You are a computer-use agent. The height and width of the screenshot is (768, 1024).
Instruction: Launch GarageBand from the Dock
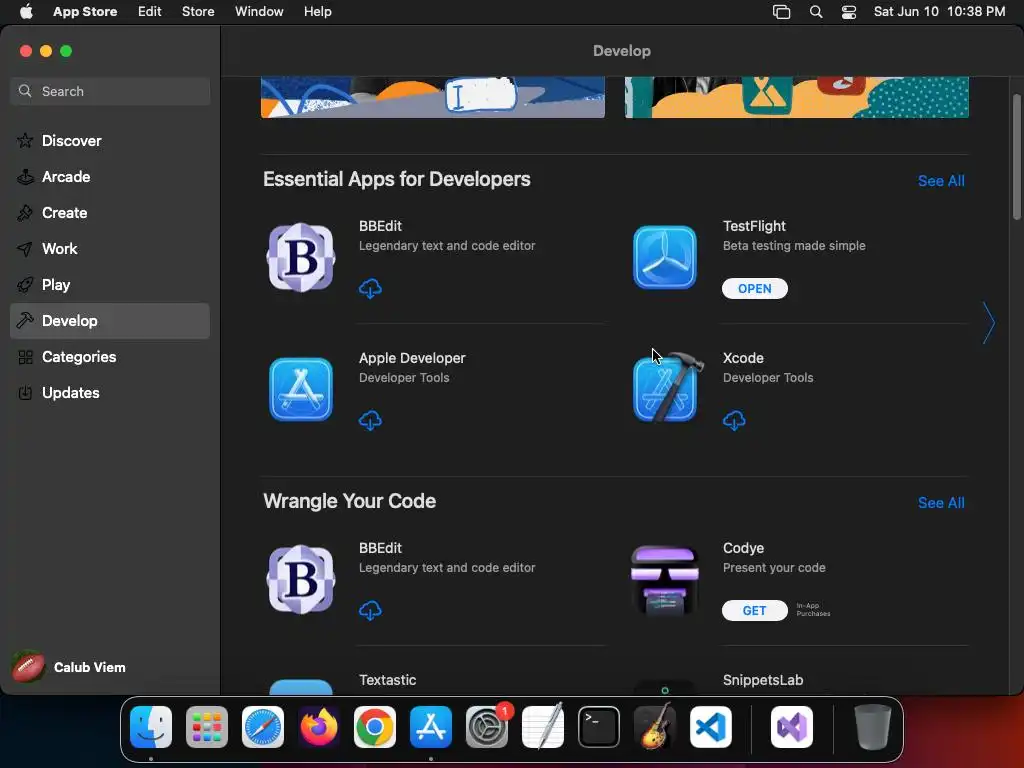coord(654,727)
